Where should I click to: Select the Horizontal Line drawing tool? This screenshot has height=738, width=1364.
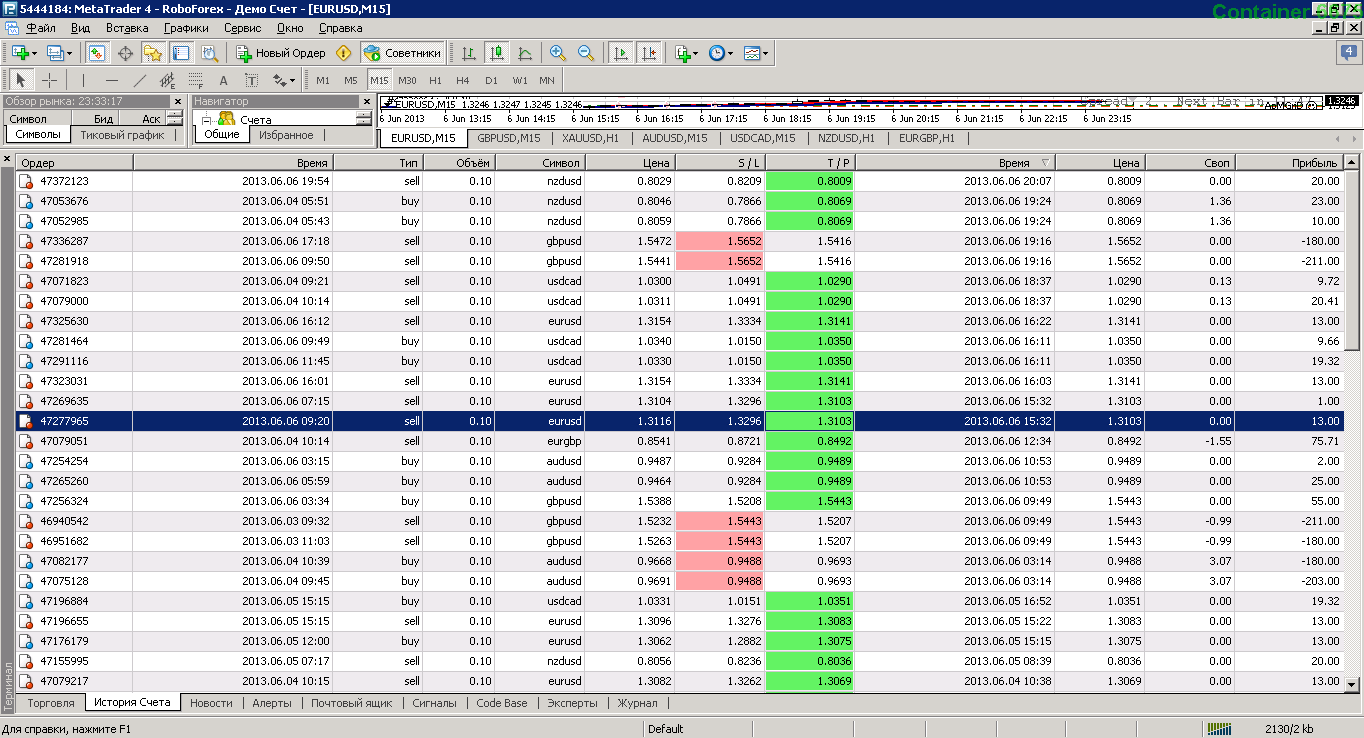[x=112, y=80]
